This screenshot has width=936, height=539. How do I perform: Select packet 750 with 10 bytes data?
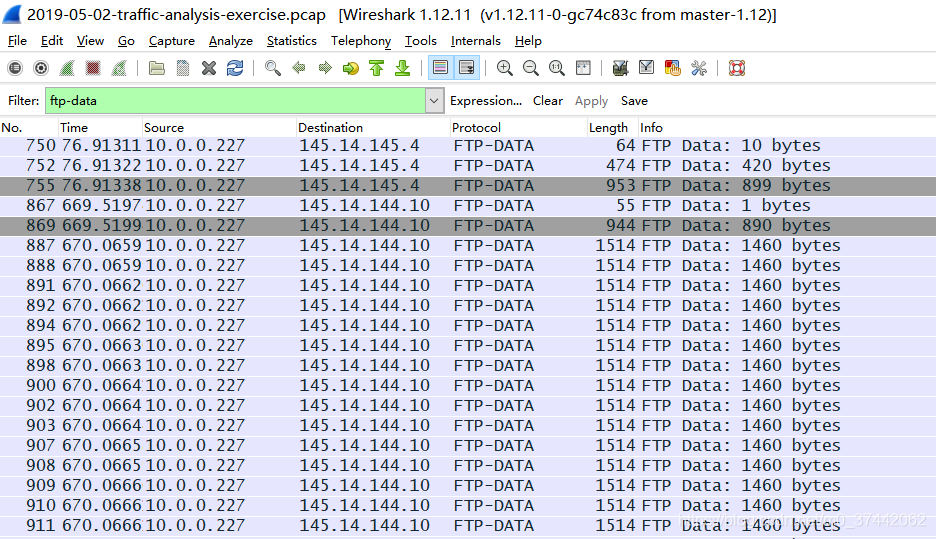[x=468, y=146]
